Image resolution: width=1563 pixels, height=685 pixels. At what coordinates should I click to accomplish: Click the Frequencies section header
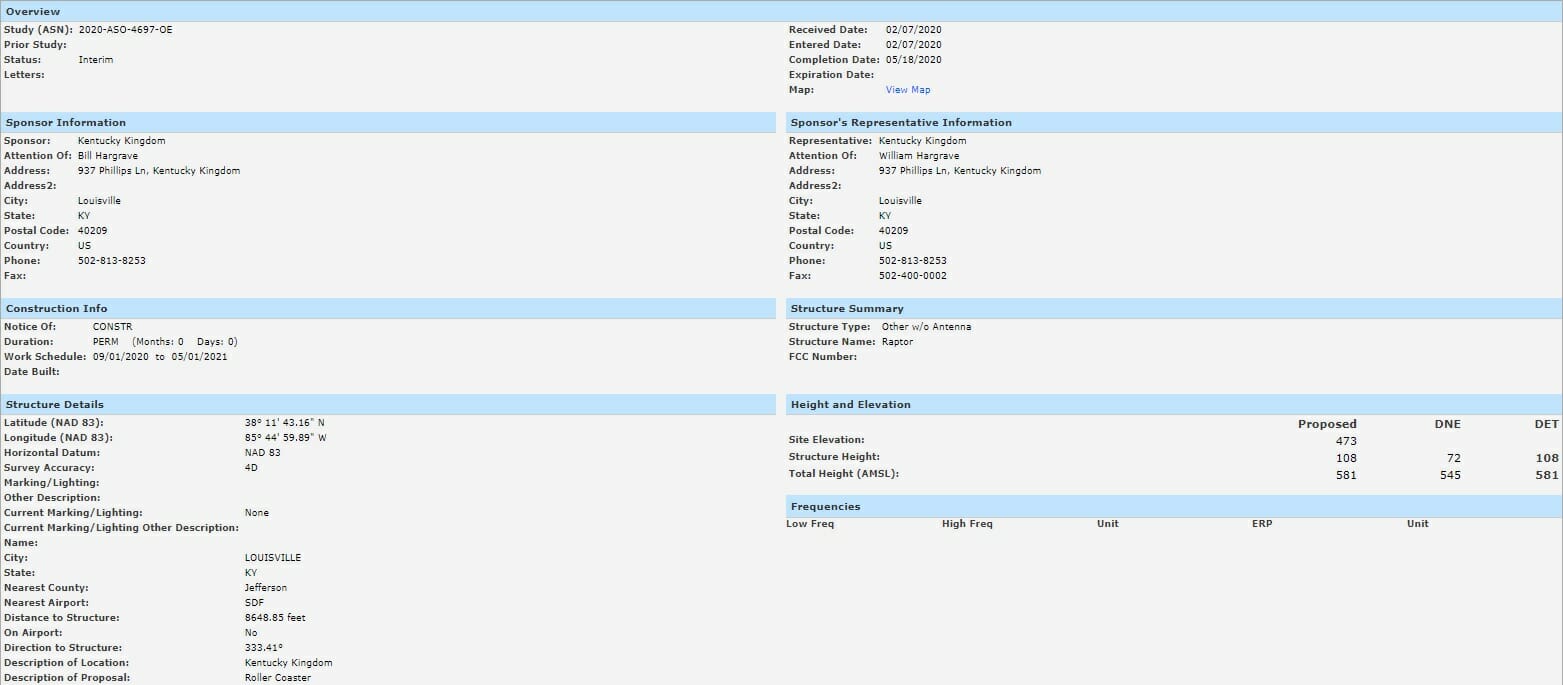coord(825,507)
